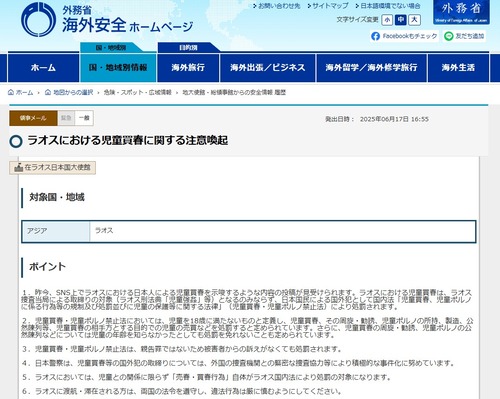500x399 pixels.
Task: Open 海外生活 navigation item
Action: click(458, 68)
